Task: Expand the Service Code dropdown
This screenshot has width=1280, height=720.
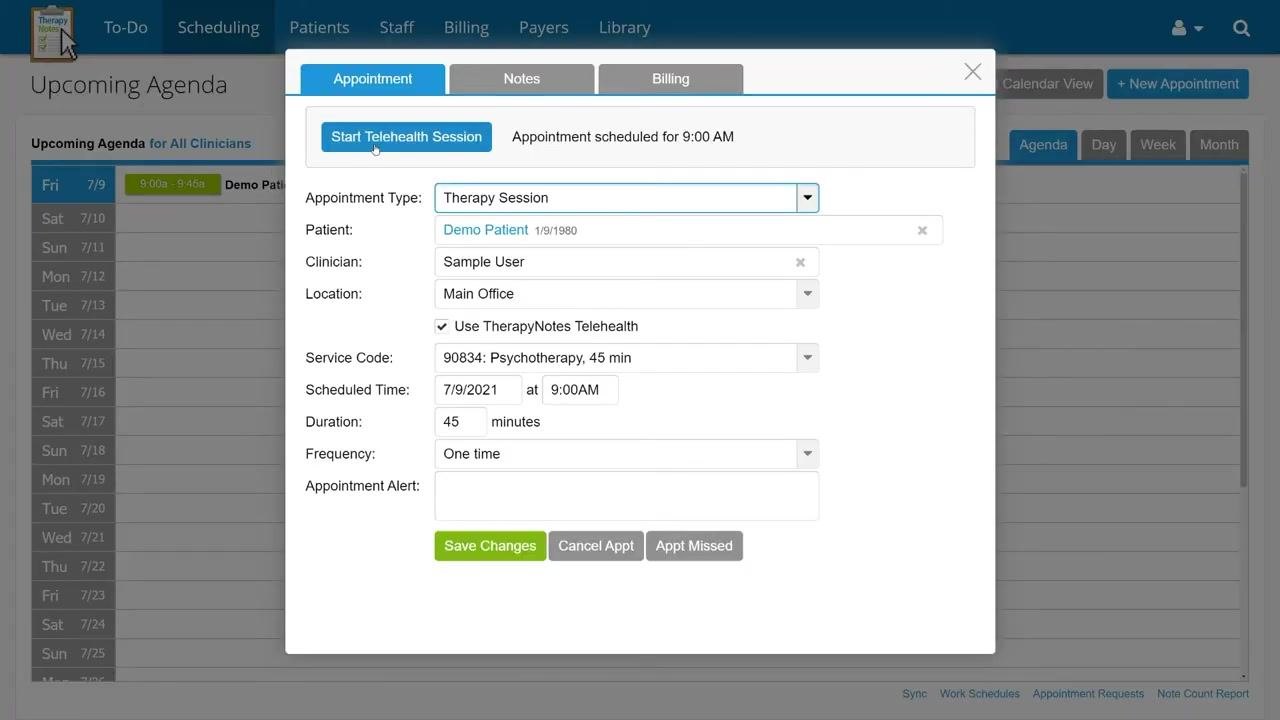Action: click(x=807, y=358)
